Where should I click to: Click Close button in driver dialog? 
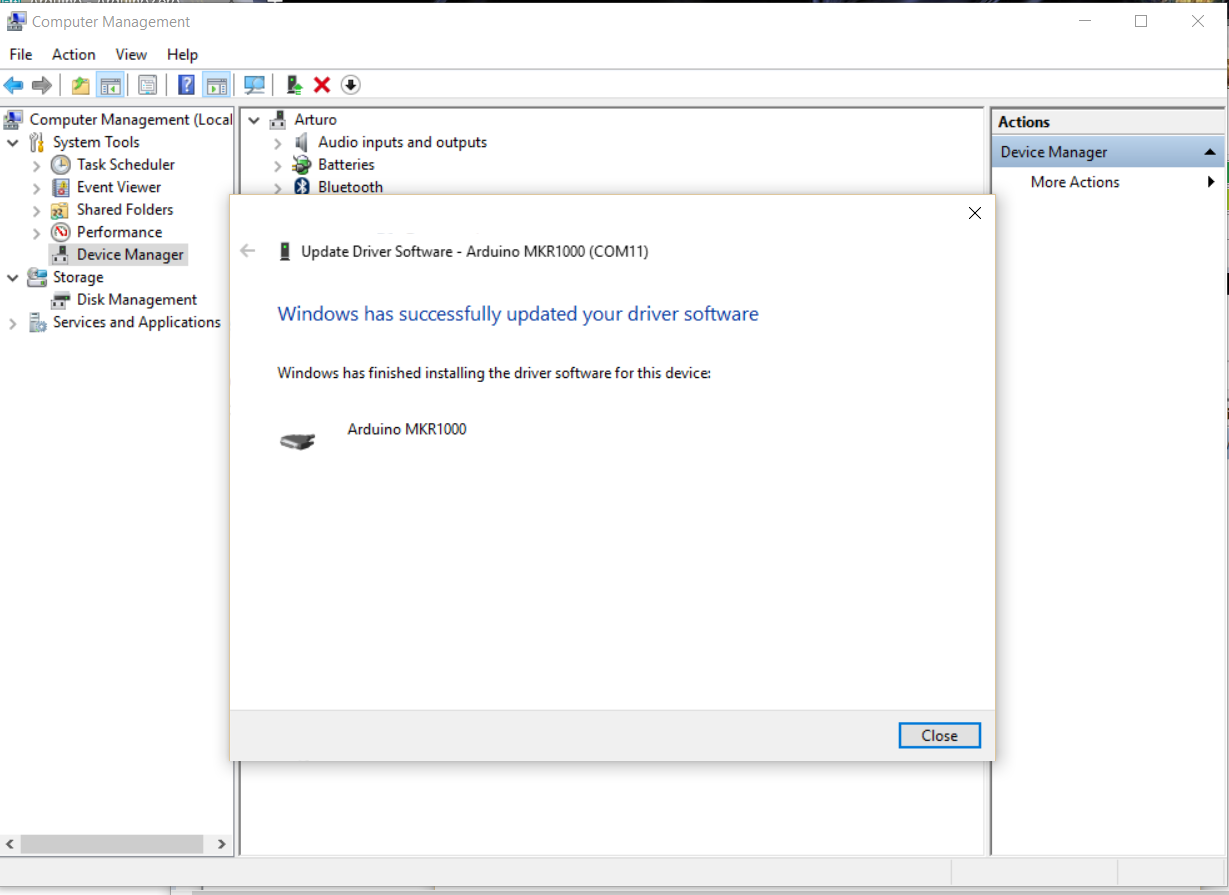point(939,735)
